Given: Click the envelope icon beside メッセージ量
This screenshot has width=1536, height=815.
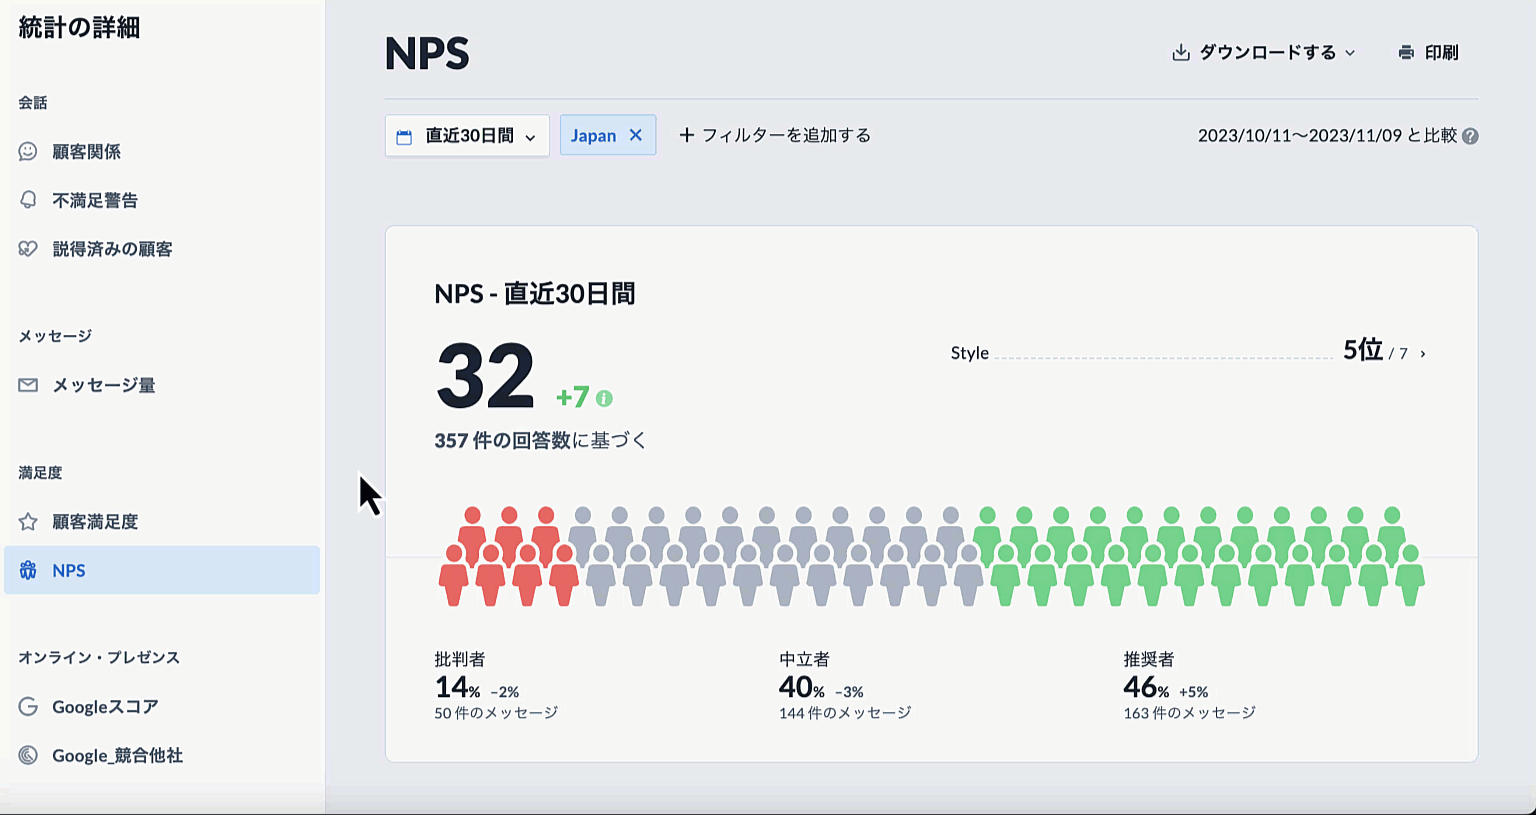Looking at the screenshot, I should (x=28, y=385).
